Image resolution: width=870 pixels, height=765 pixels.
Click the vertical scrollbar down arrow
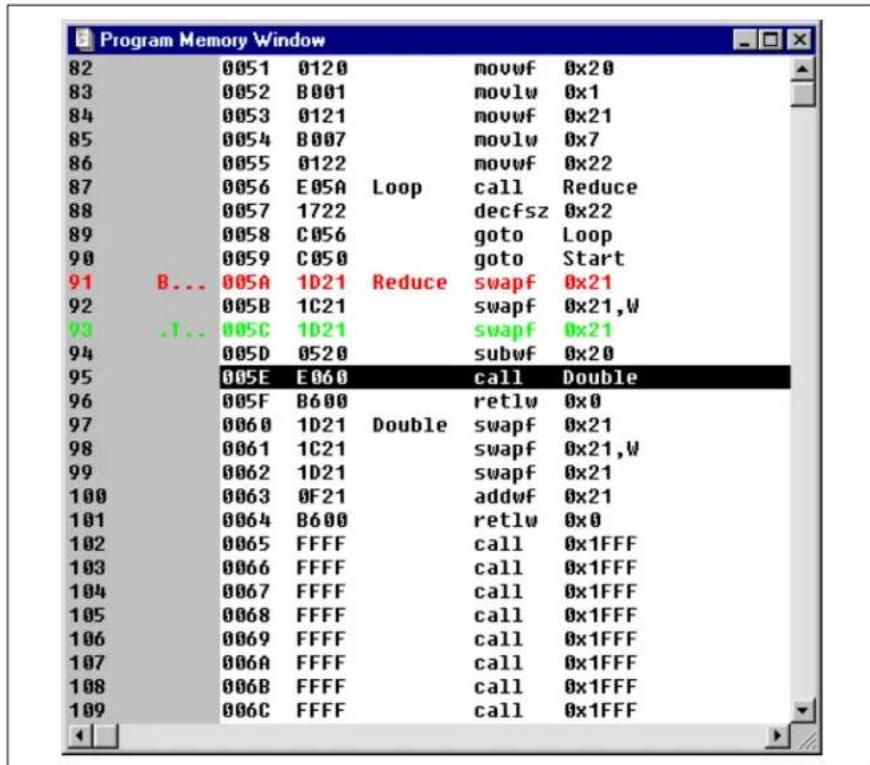(x=802, y=710)
